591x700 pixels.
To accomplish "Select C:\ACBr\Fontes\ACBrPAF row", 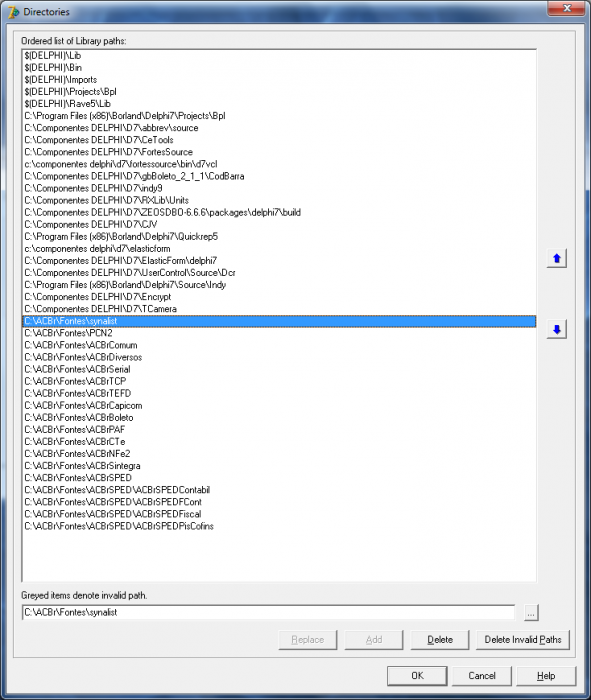I will pos(279,429).
